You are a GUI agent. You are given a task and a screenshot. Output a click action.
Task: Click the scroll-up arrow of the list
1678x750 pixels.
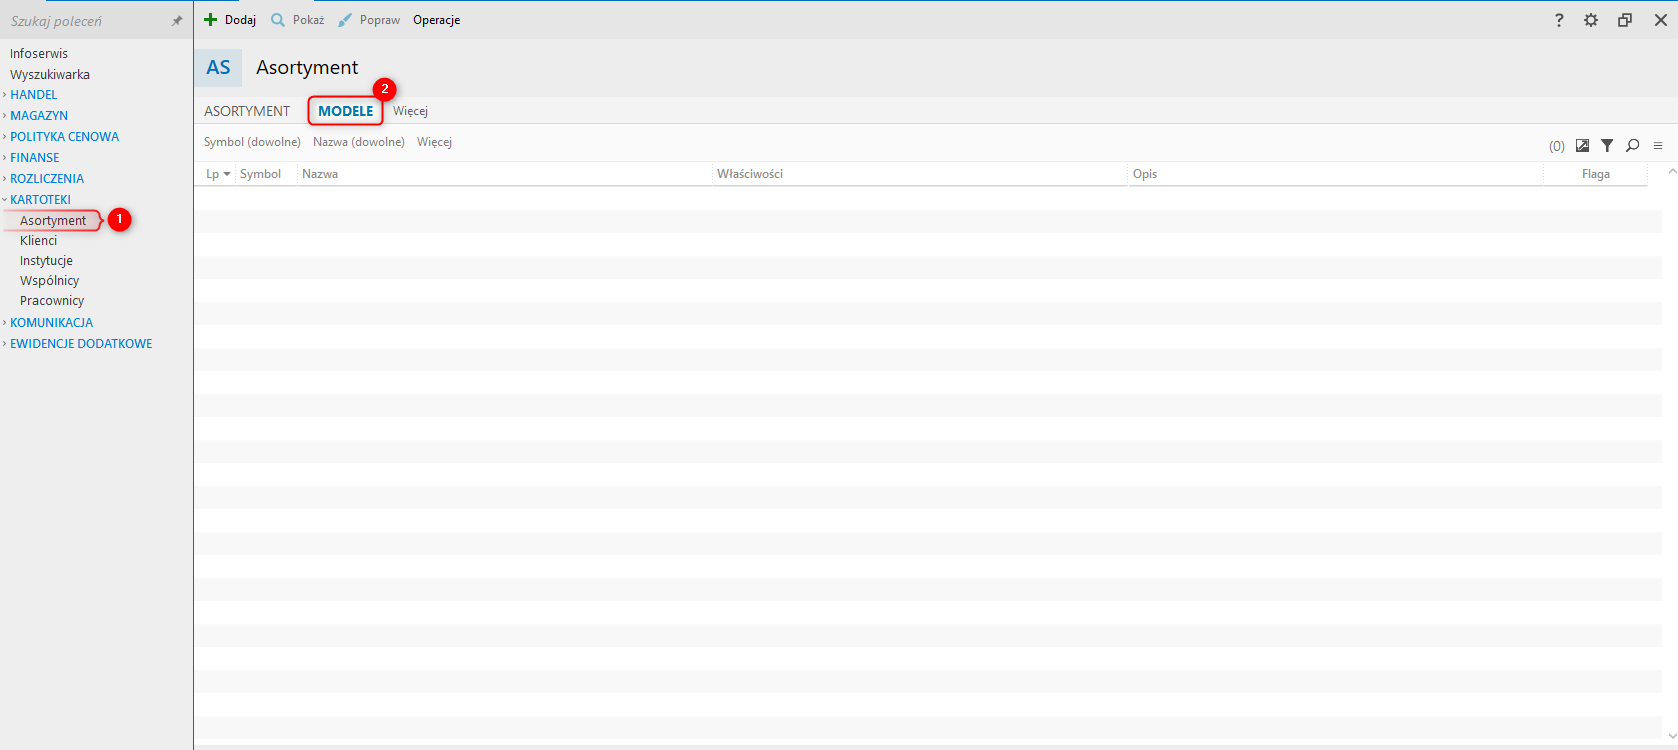pos(1672,173)
